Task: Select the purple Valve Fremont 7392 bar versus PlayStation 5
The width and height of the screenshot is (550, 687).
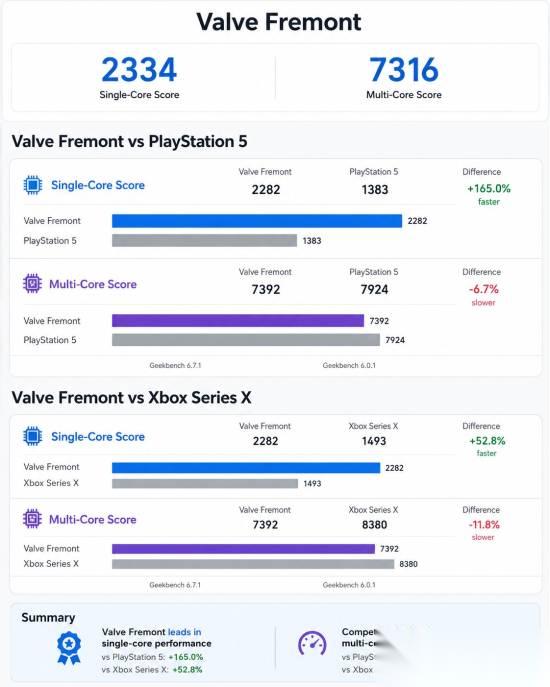Action: pyautogui.click(x=238, y=321)
